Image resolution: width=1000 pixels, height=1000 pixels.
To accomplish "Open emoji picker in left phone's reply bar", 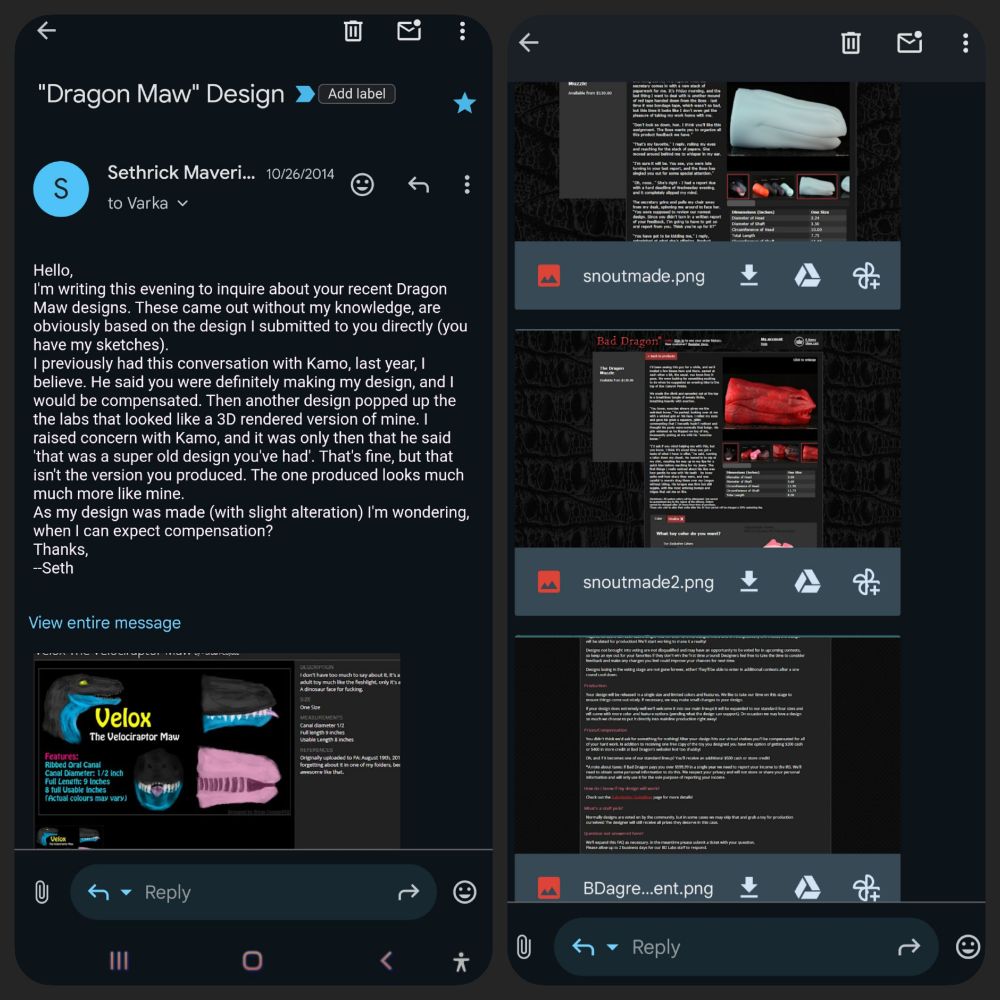I will pyautogui.click(x=464, y=892).
